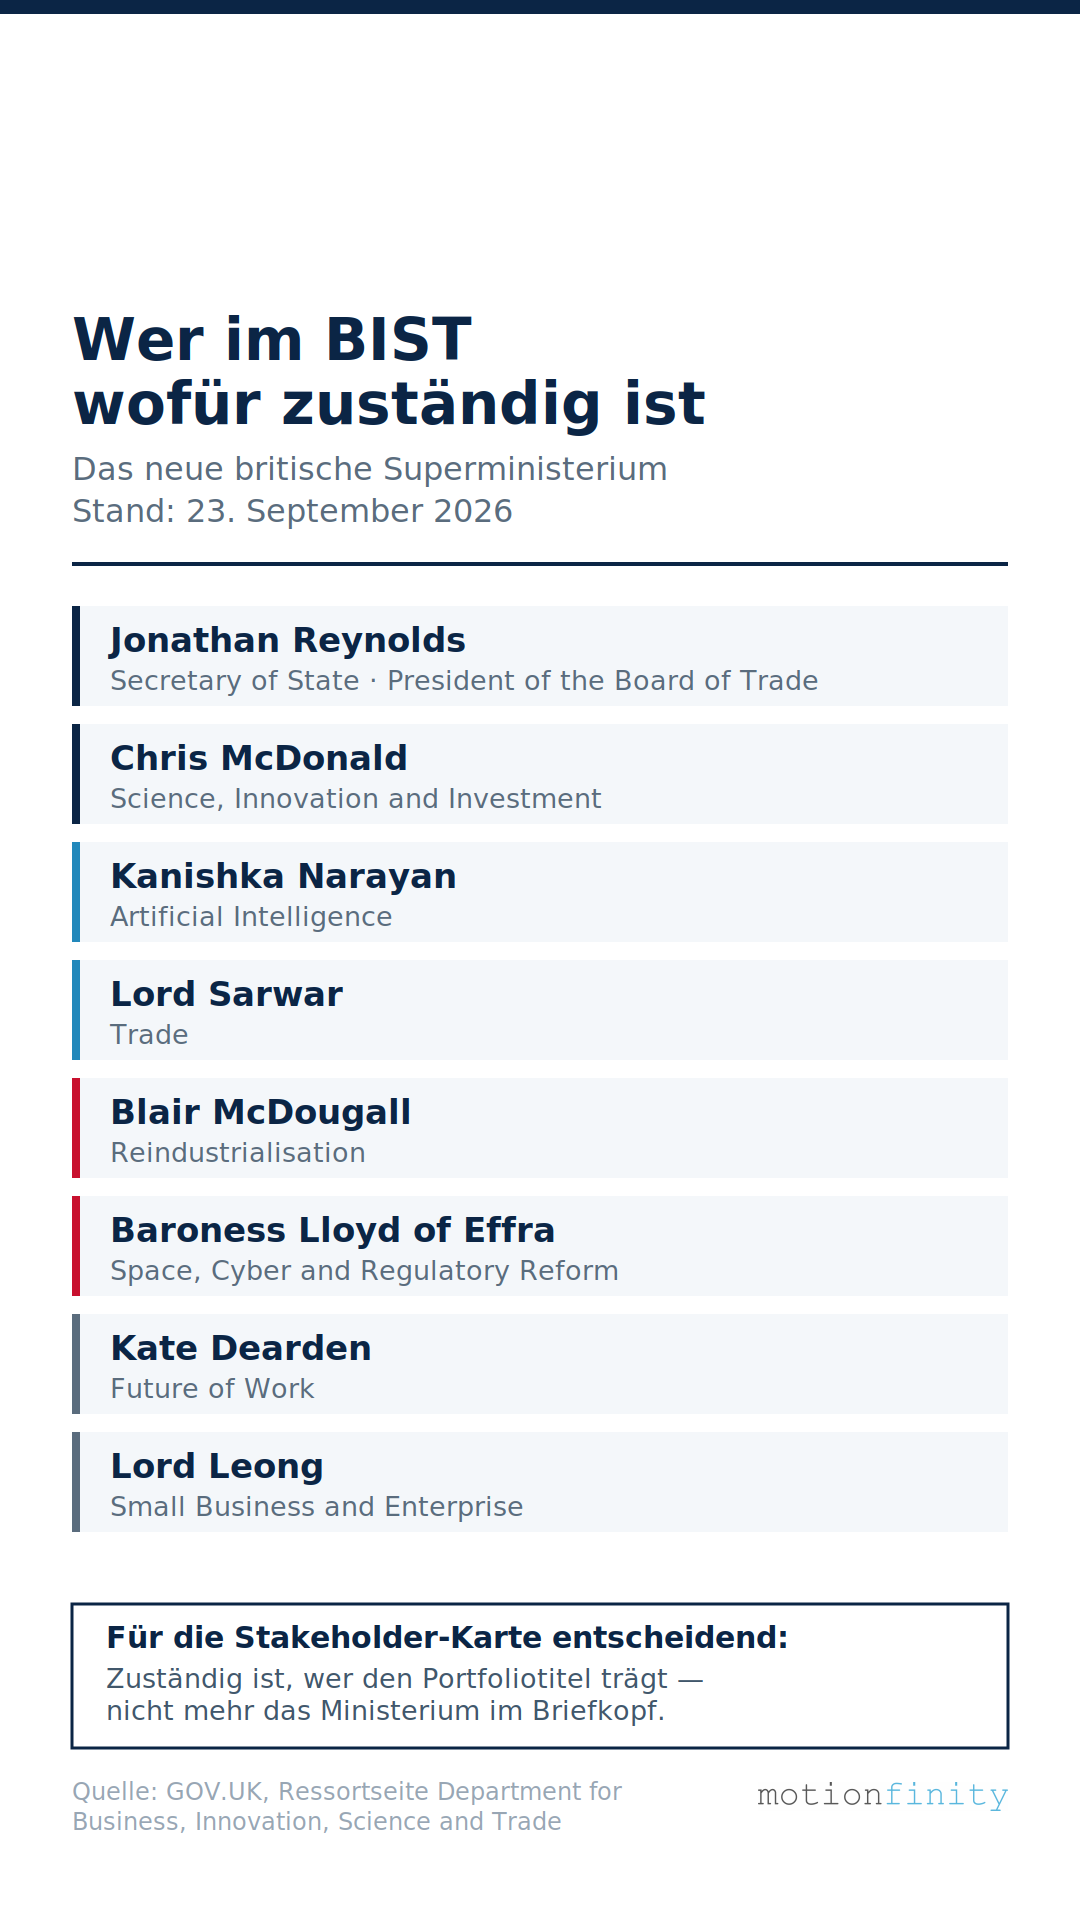
Task: Click the Baroness Lloyd of Effra entry
Action: click(540, 1246)
